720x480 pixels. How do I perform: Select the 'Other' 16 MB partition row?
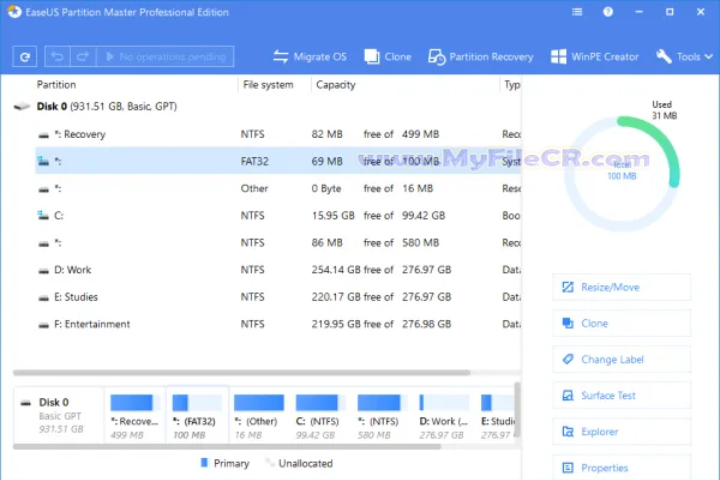pyautogui.click(x=278, y=188)
